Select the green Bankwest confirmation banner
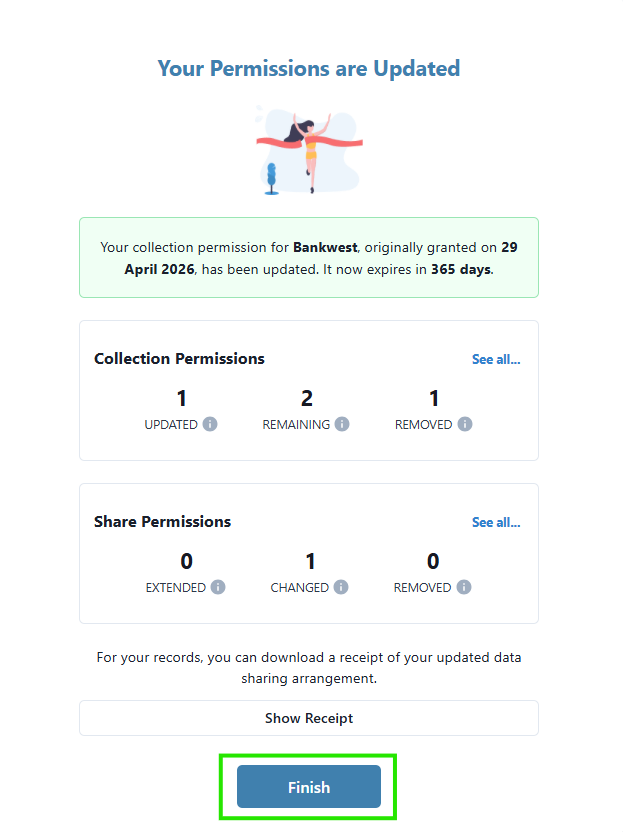The image size is (623, 832). click(x=309, y=258)
